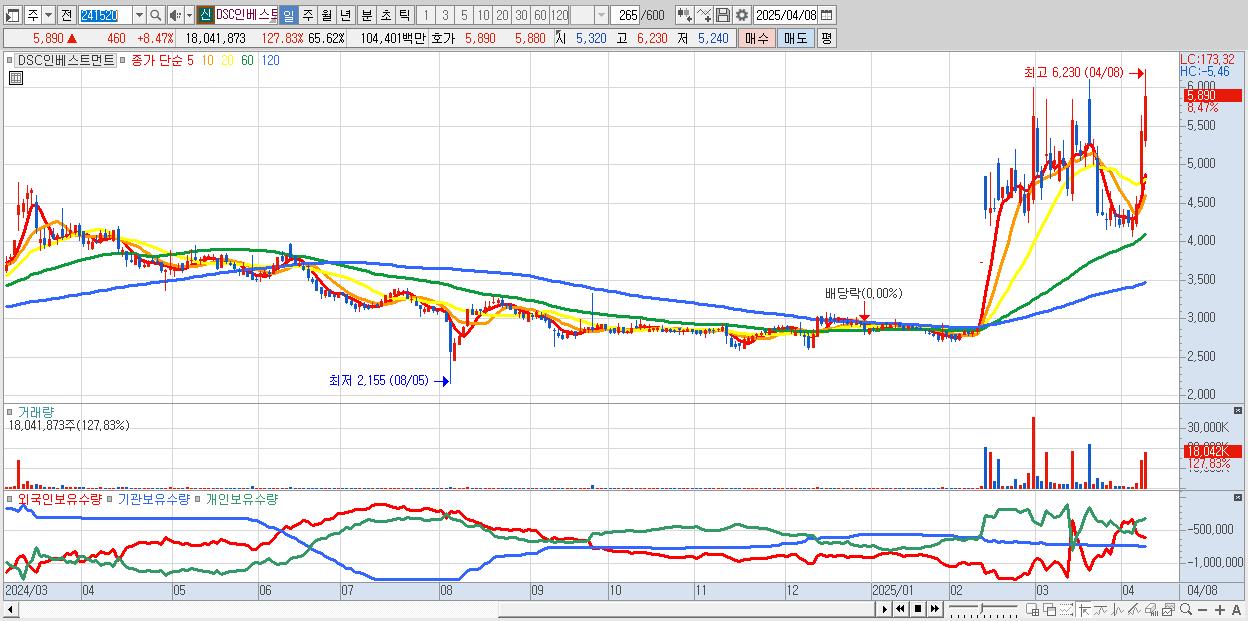Click the DSC인베스트먼트 chart legend label
Image resolution: width=1248 pixels, height=621 pixels.
point(64,60)
